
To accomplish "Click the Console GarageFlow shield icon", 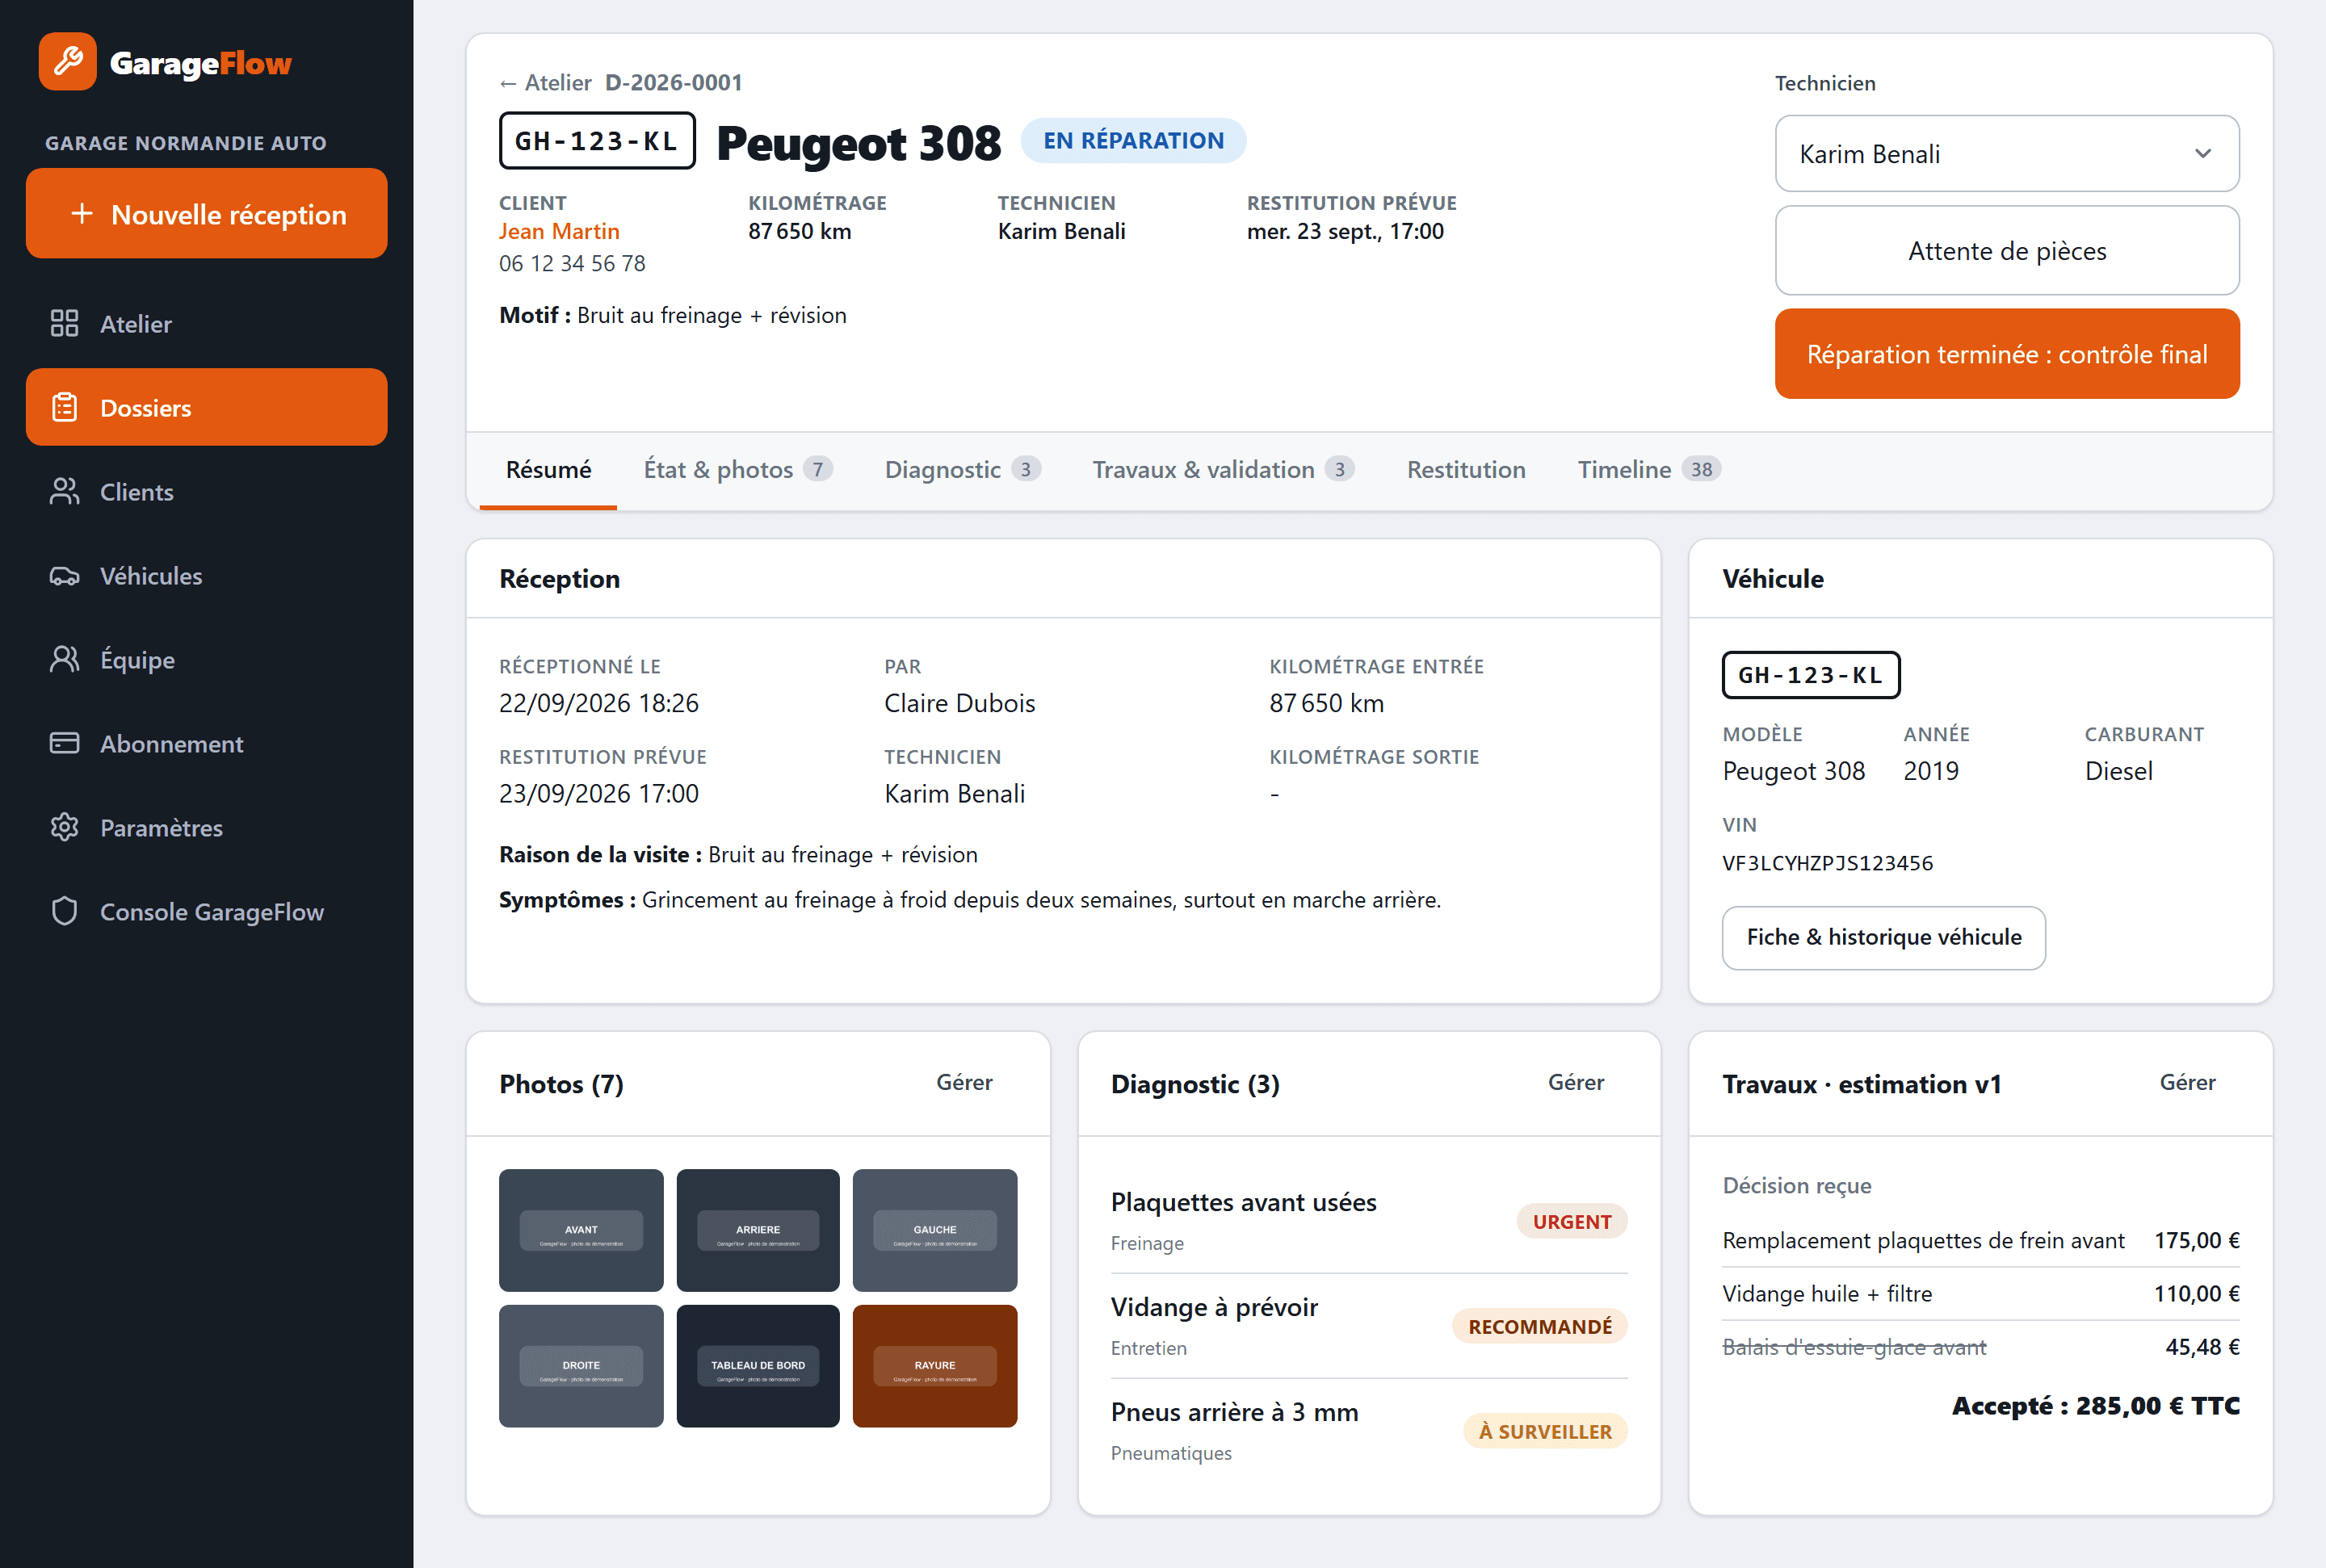I will (64, 911).
